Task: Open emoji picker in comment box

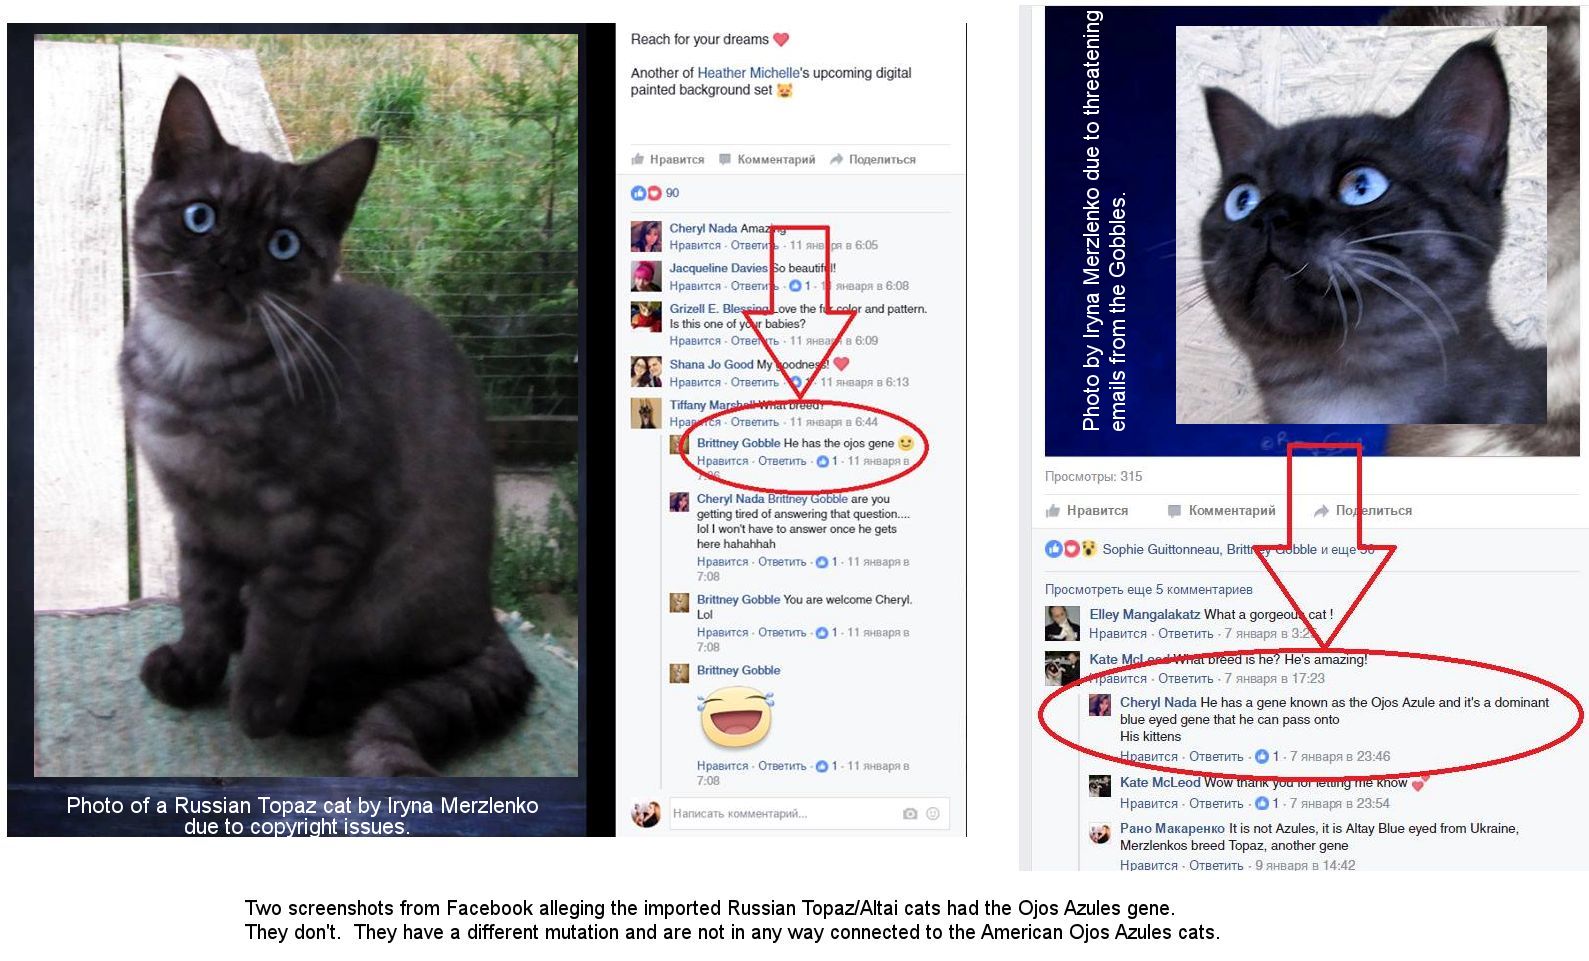Action: coord(933,814)
